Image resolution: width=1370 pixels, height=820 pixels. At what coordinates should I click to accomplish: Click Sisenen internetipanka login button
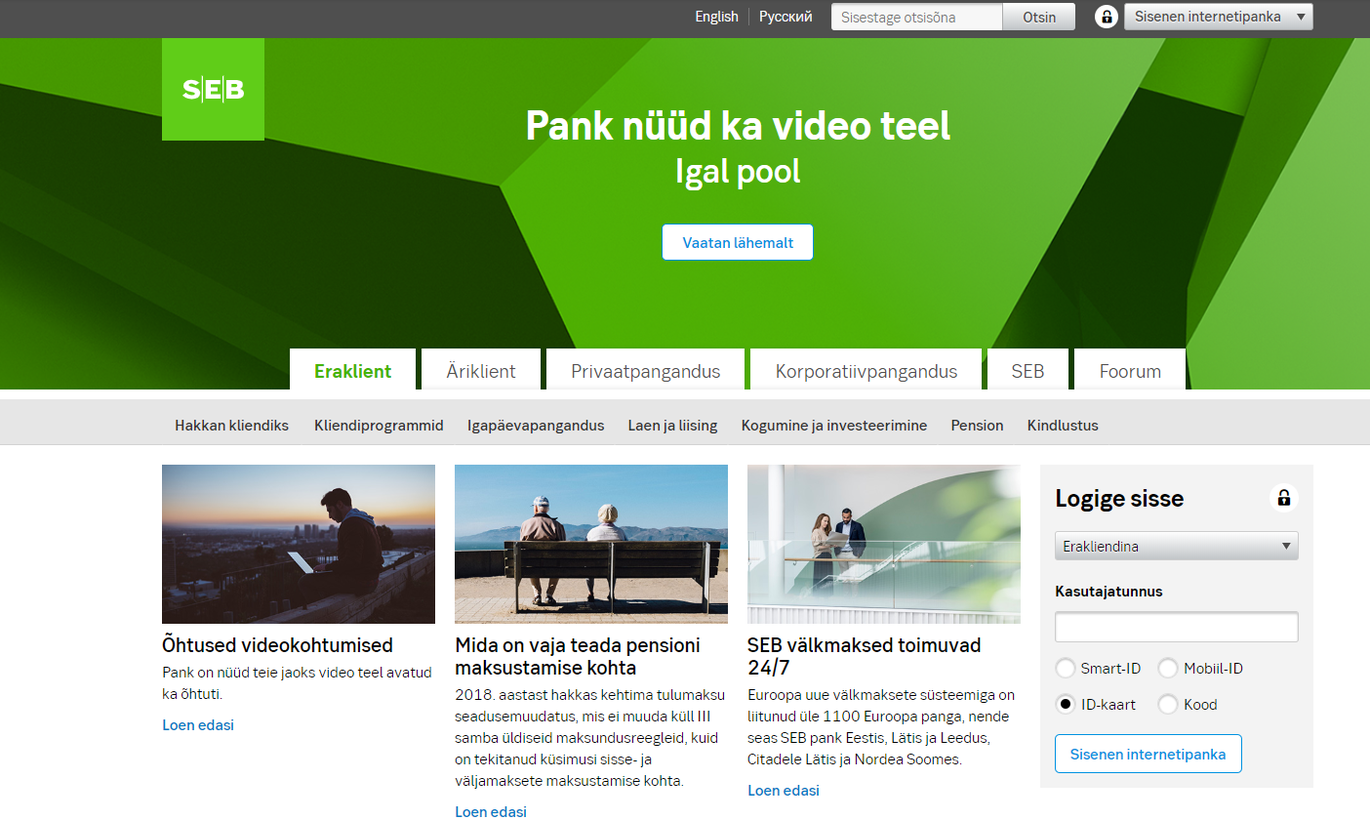pyautogui.click(x=1148, y=754)
